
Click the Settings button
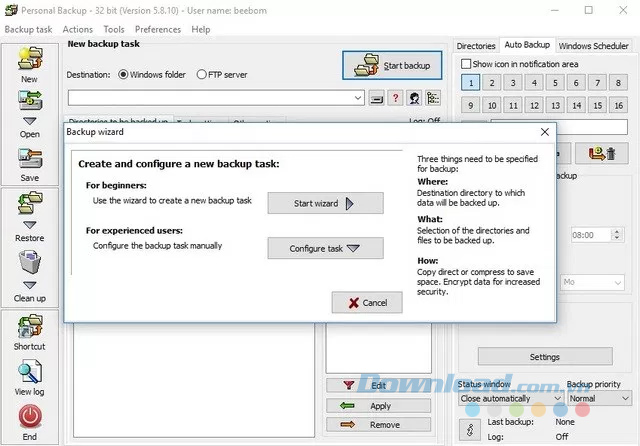545,357
